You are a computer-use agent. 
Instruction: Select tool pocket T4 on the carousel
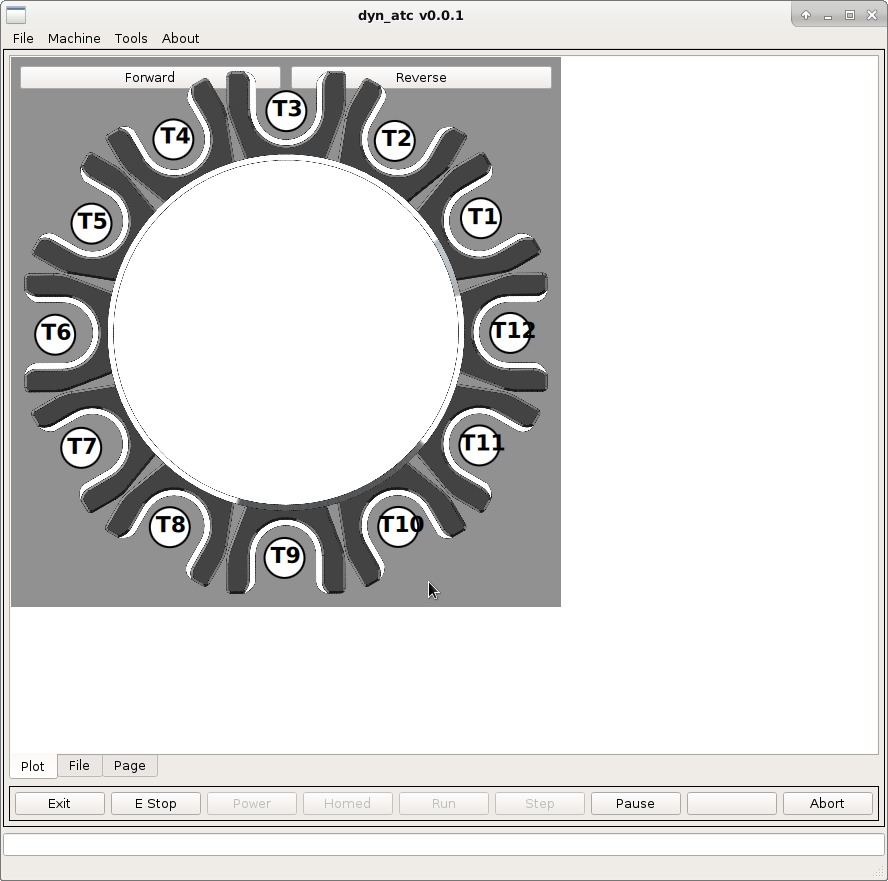(x=174, y=138)
